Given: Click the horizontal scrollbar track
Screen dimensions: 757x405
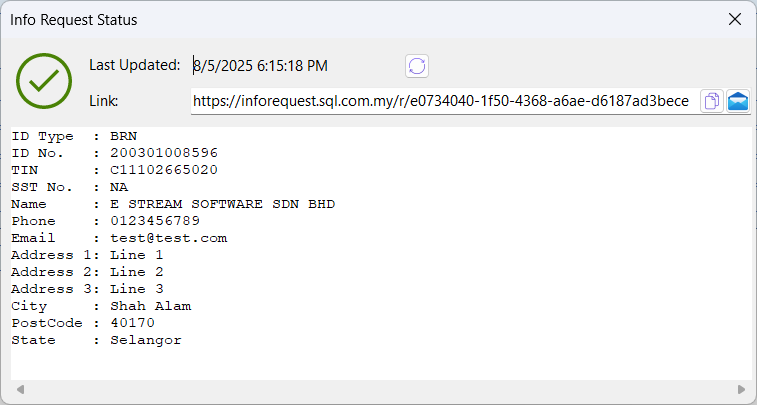Looking at the screenshot, I should click(x=378, y=389).
